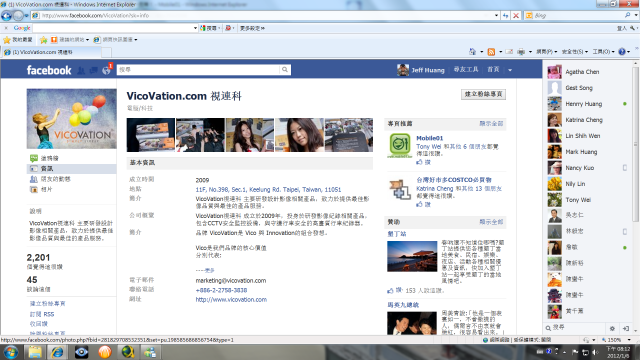
Task: Click the VicoVation balloon profile picture
Action: [x=71, y=118]
